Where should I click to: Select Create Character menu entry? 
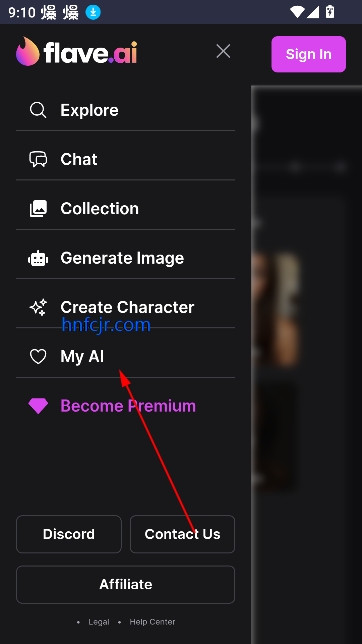[125, 307]
